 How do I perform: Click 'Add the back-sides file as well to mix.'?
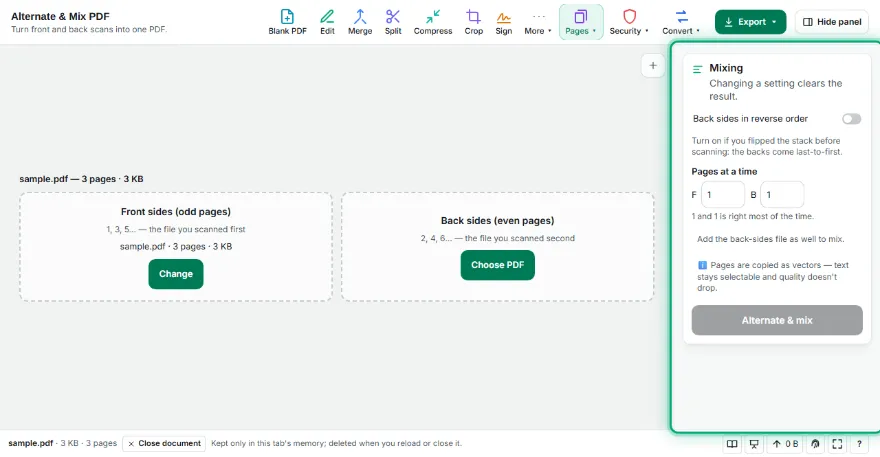tap(771, 239)
